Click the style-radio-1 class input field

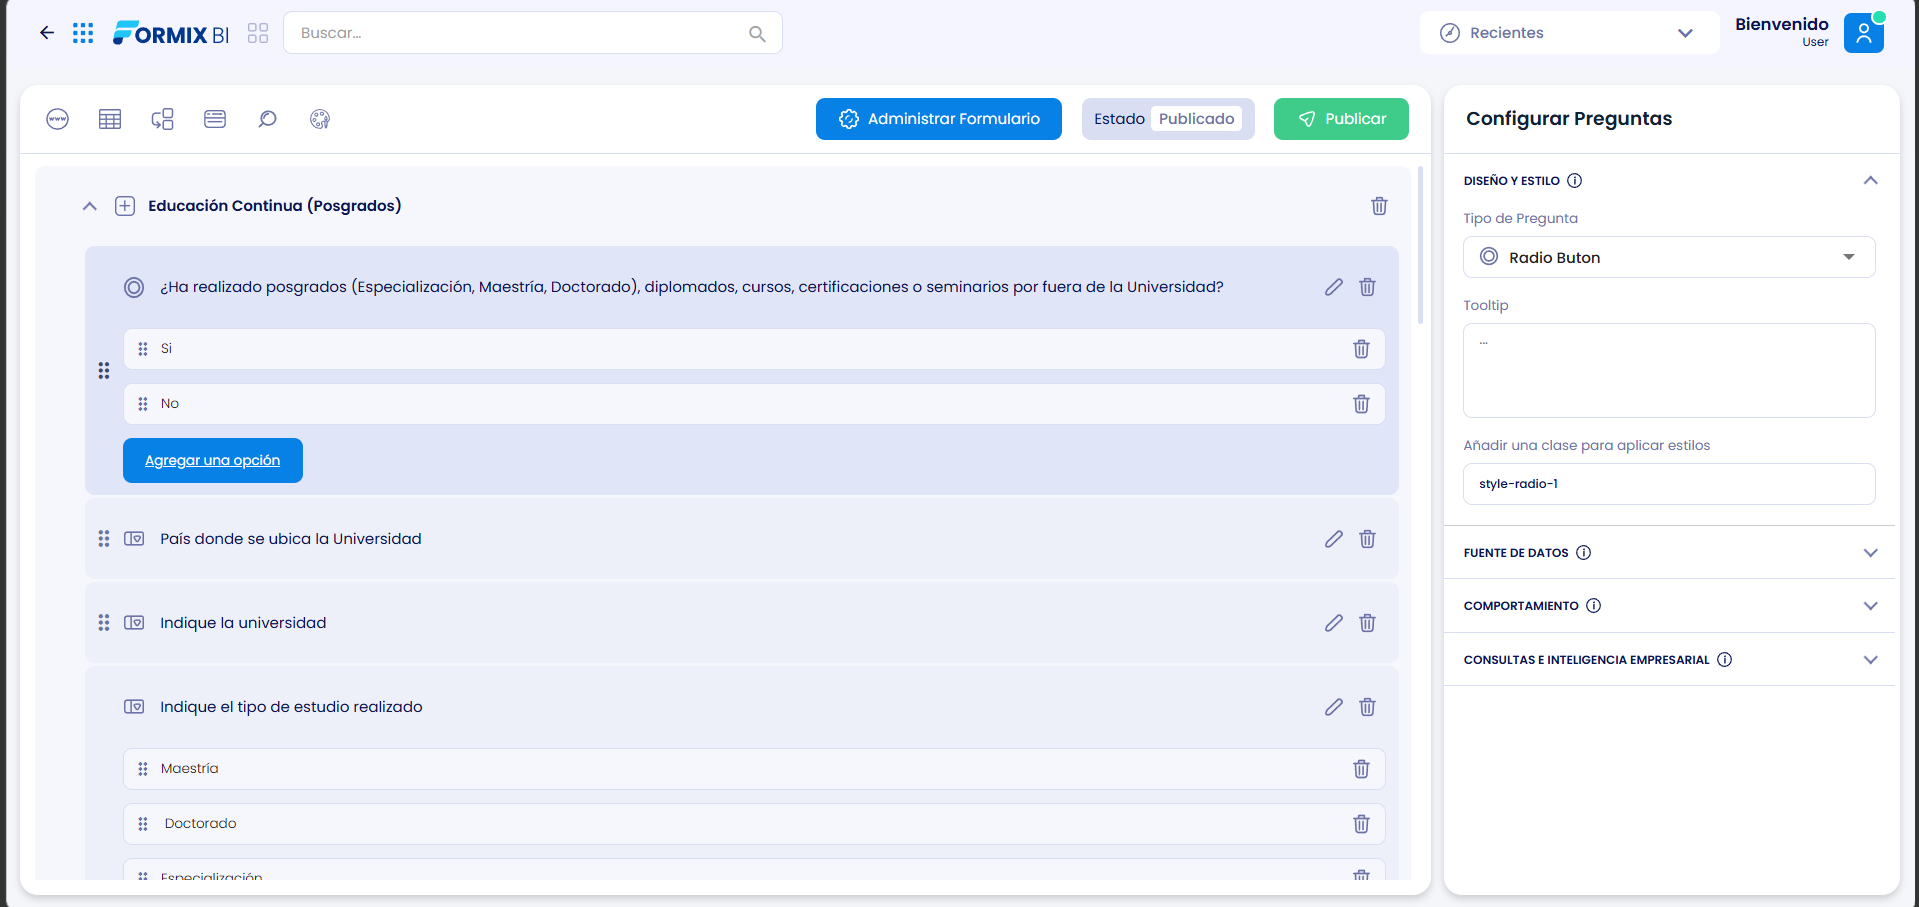(x=1669, y=484)
